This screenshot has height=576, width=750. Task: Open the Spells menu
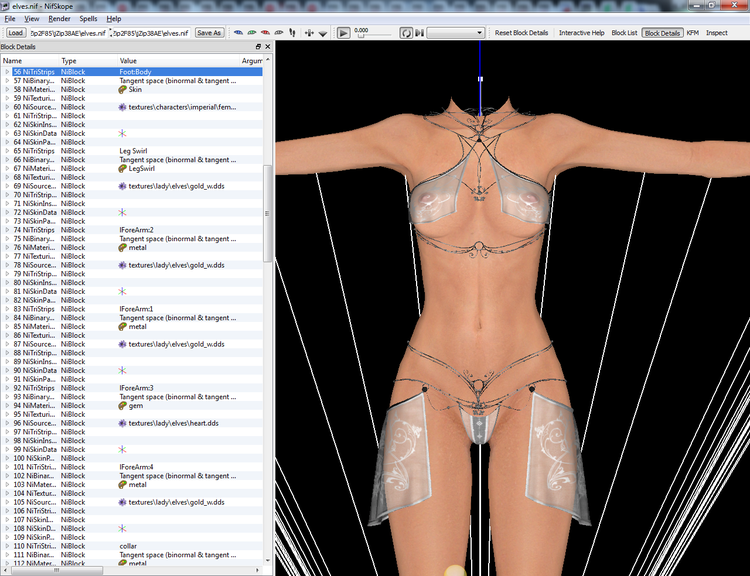click(x=88, y=19)
